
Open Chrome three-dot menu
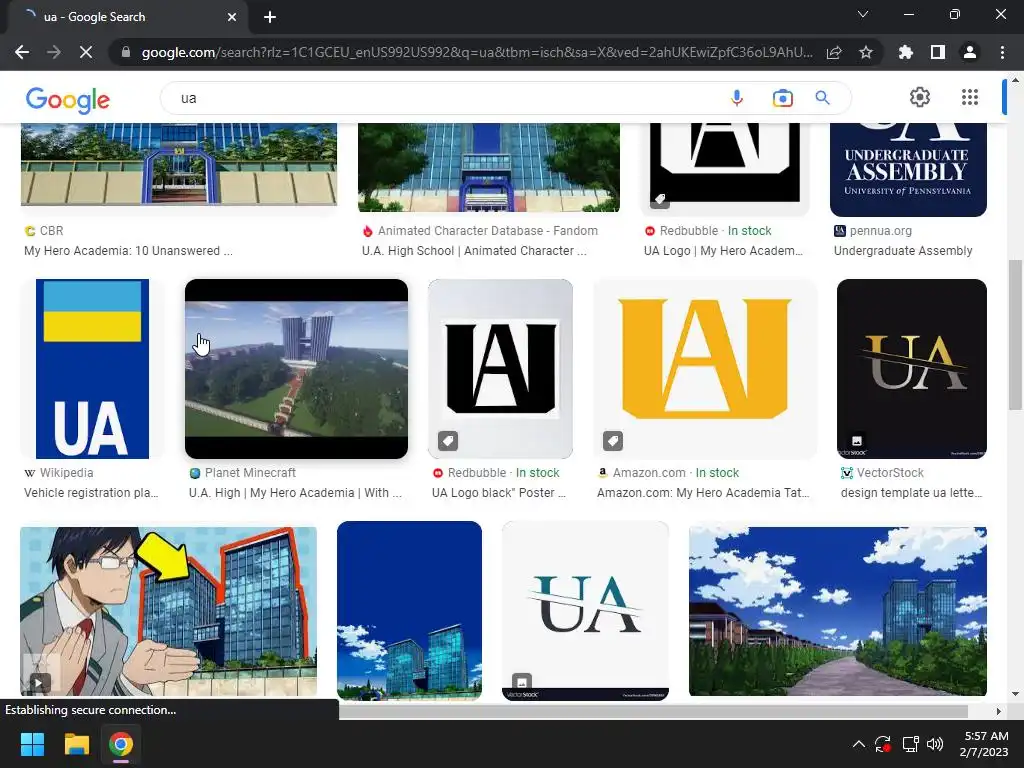click(x=1002, y=52)
